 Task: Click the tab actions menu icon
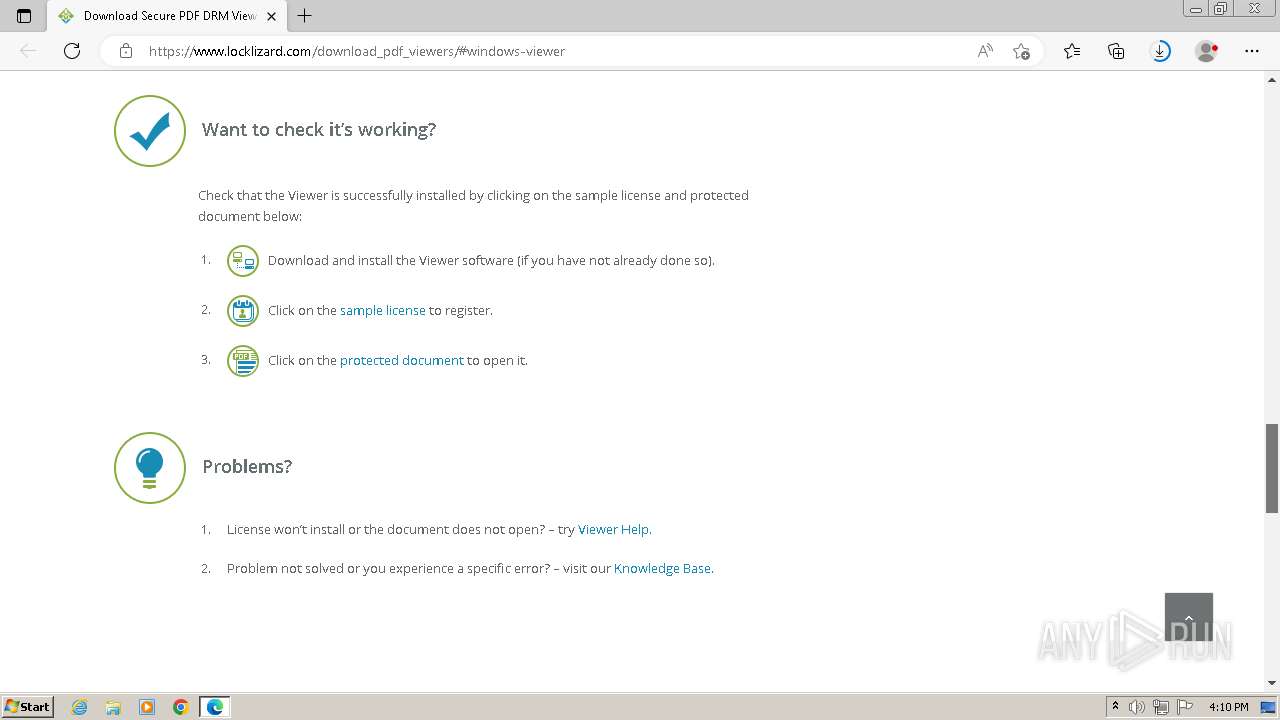[x=24, y=16]
